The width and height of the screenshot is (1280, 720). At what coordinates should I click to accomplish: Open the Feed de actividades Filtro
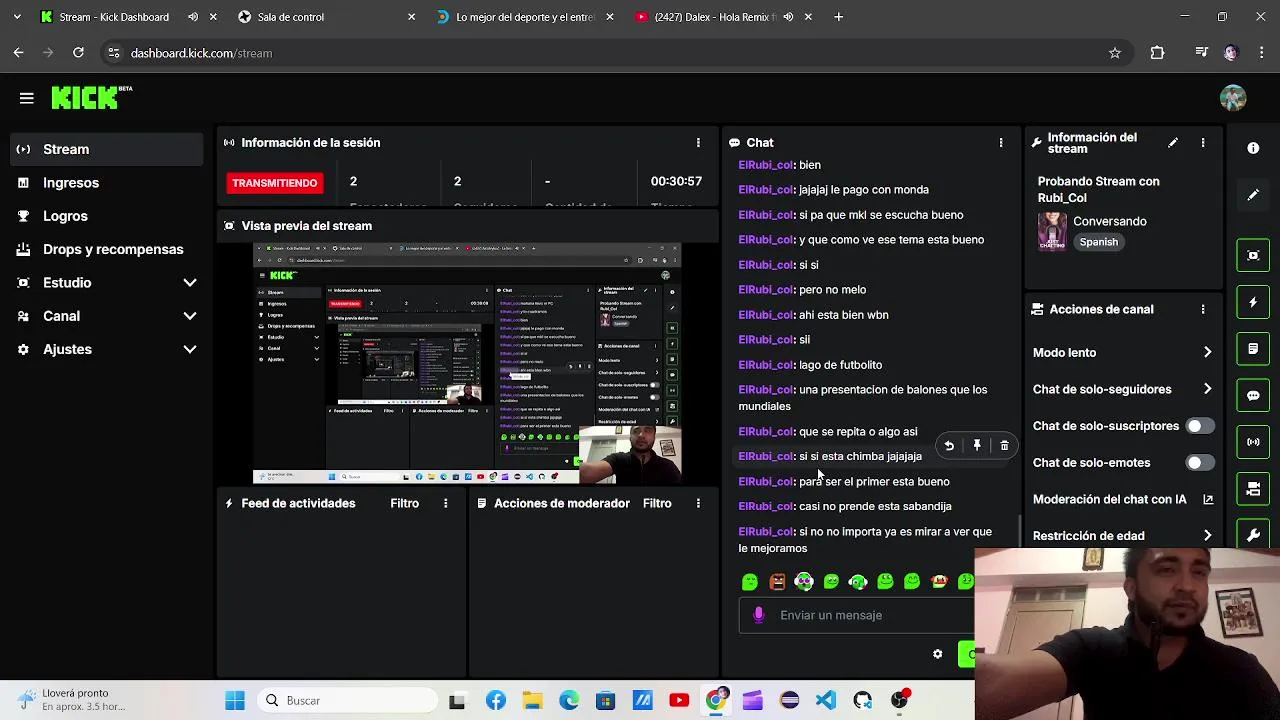(405, 504)
